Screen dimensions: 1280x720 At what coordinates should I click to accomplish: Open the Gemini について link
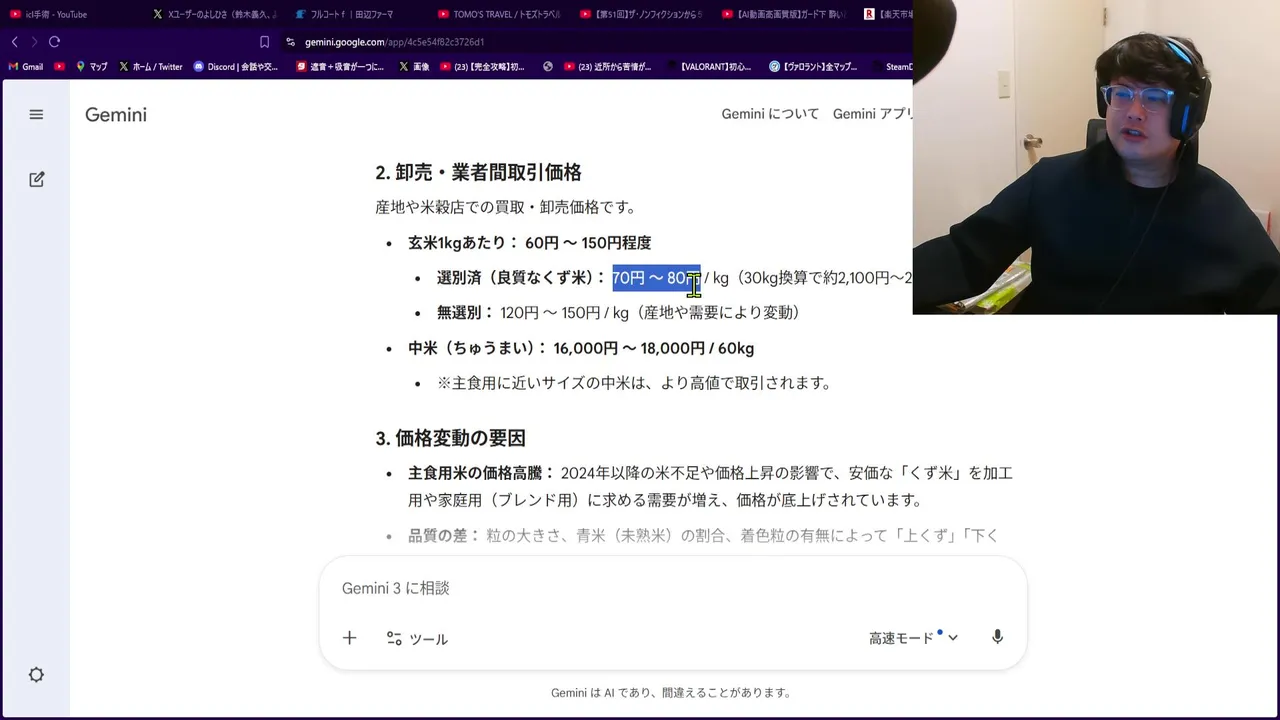point(770,114)
